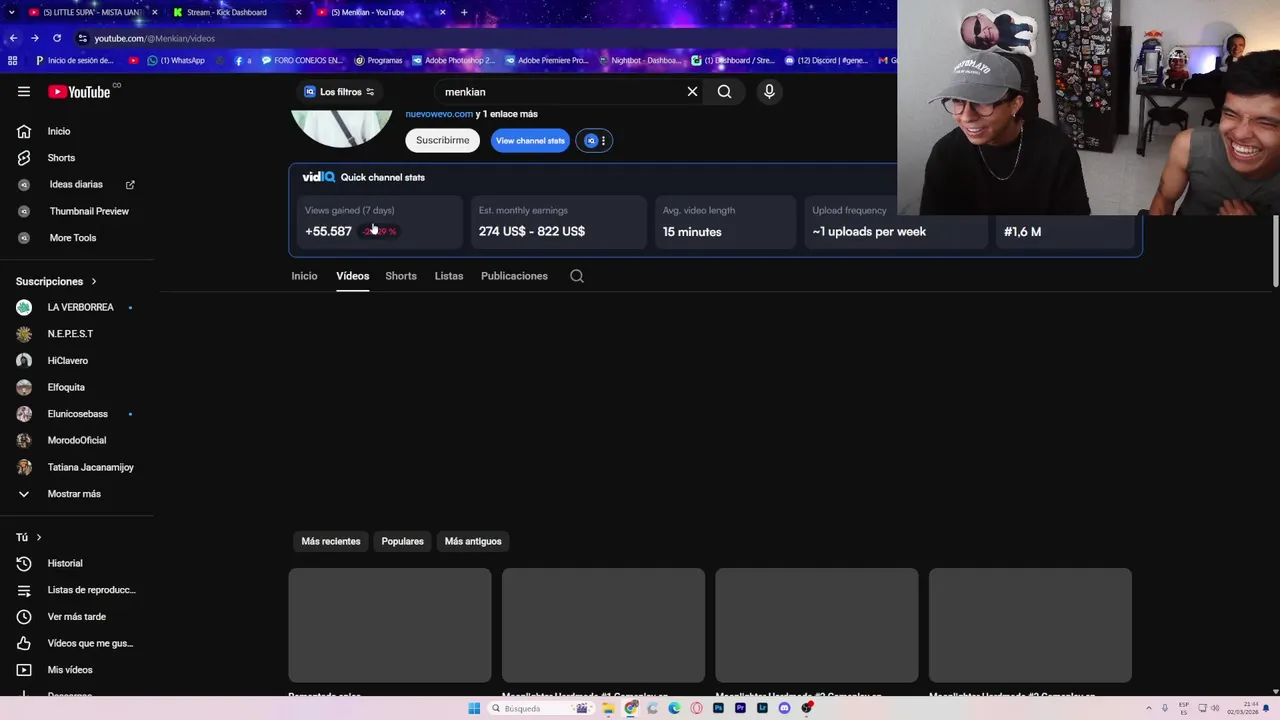Open the browser apps grid bookmark icon
The image size is (1280, 720).
pos(12,60)
